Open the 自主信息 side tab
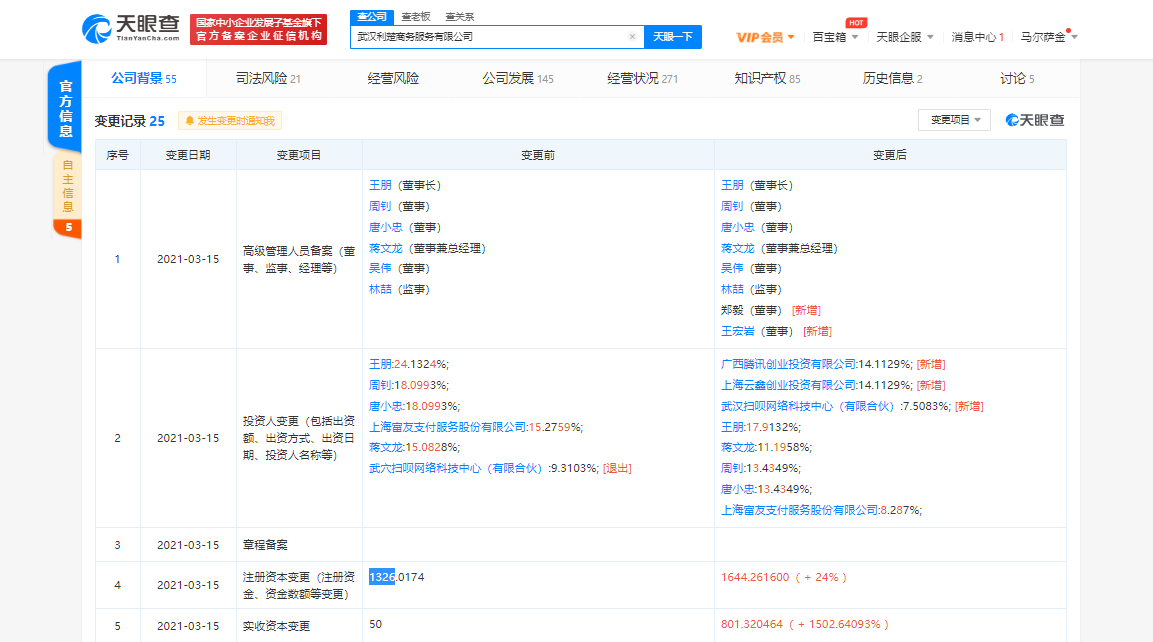The image size is (1153, 642). (x=67, y=186)
